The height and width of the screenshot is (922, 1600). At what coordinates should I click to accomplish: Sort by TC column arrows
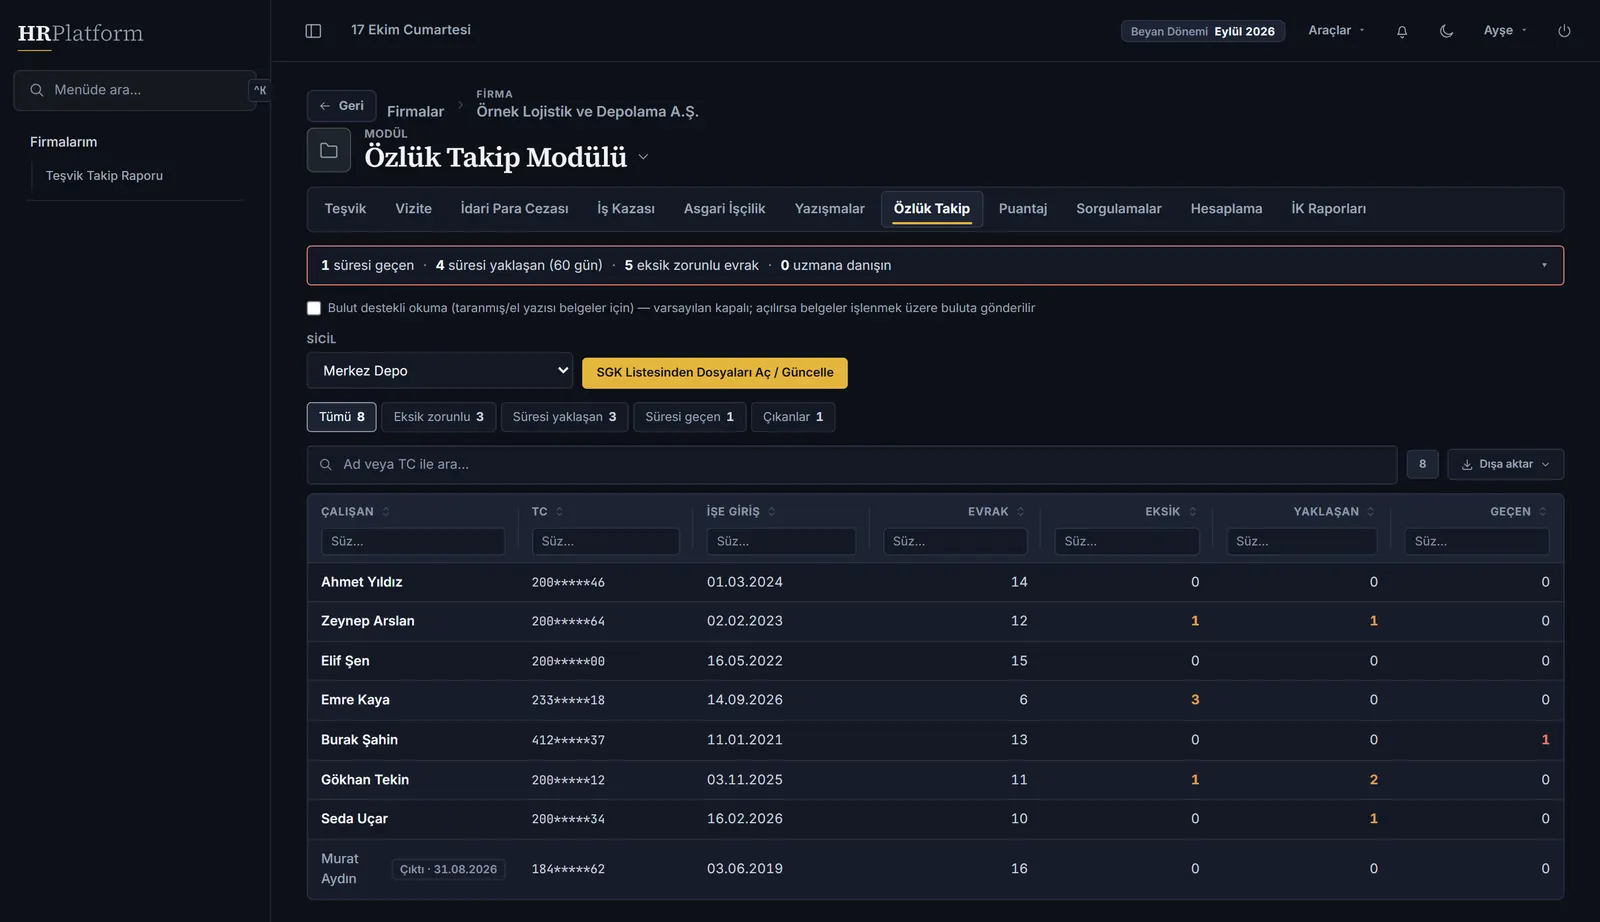coord(559,512)
